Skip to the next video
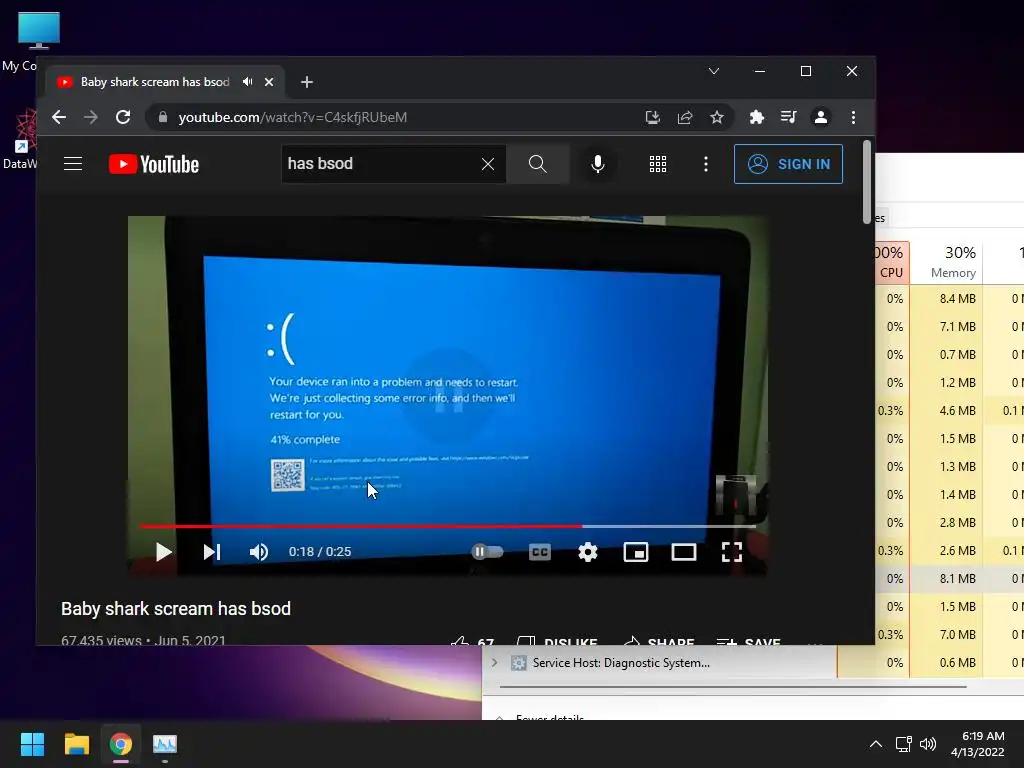The width and height of the screenshot is (1024, 768). pos(212,552)
